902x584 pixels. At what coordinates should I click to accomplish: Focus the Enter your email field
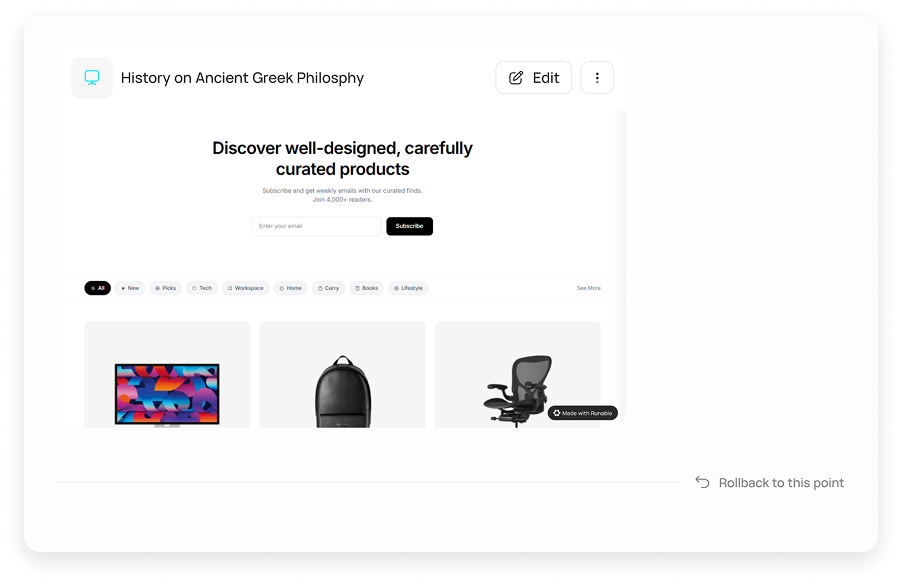[317, 226]
